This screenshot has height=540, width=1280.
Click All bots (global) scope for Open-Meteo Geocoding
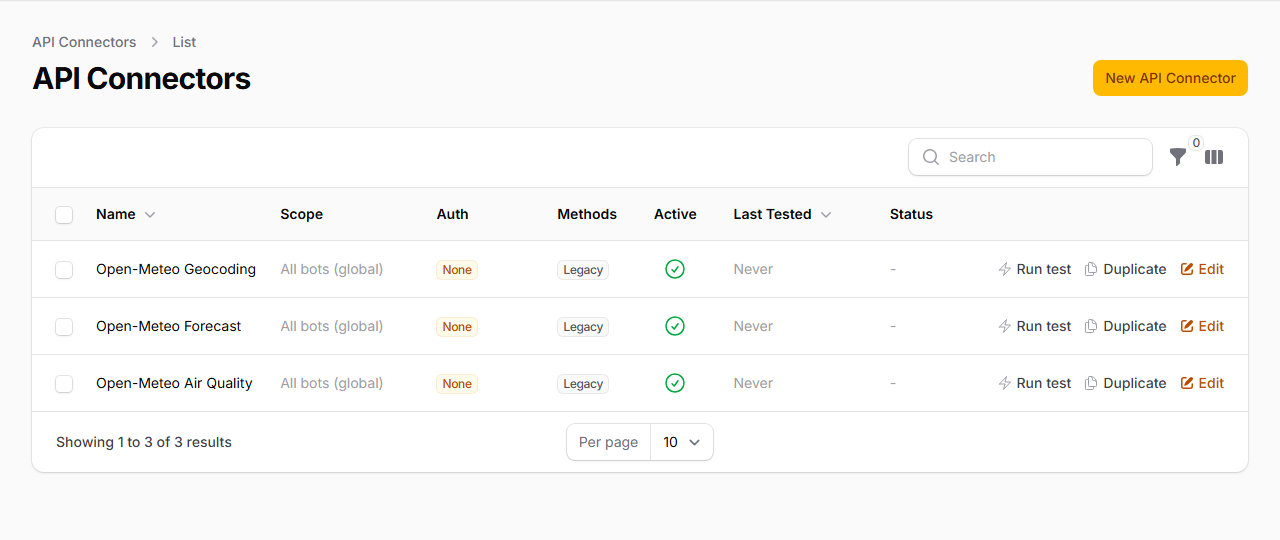point(332,269)
